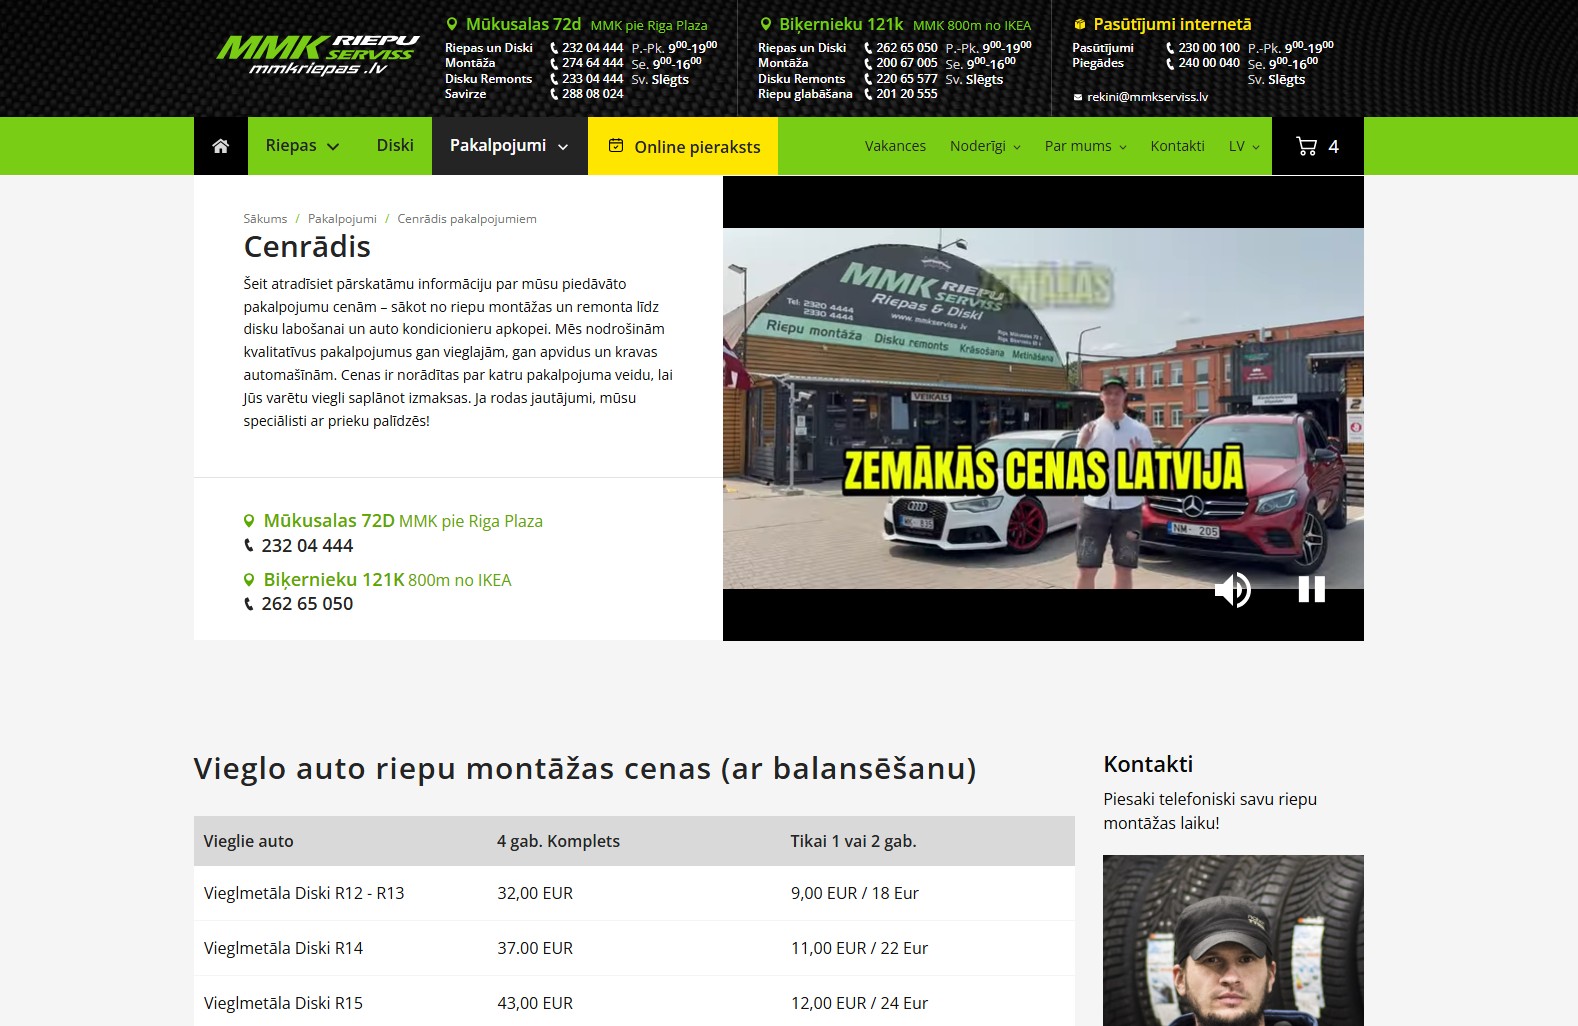The height and width of the screenshot is (1026, 1578).
Task: Open the Vakances page link
Action: [895, 146]
